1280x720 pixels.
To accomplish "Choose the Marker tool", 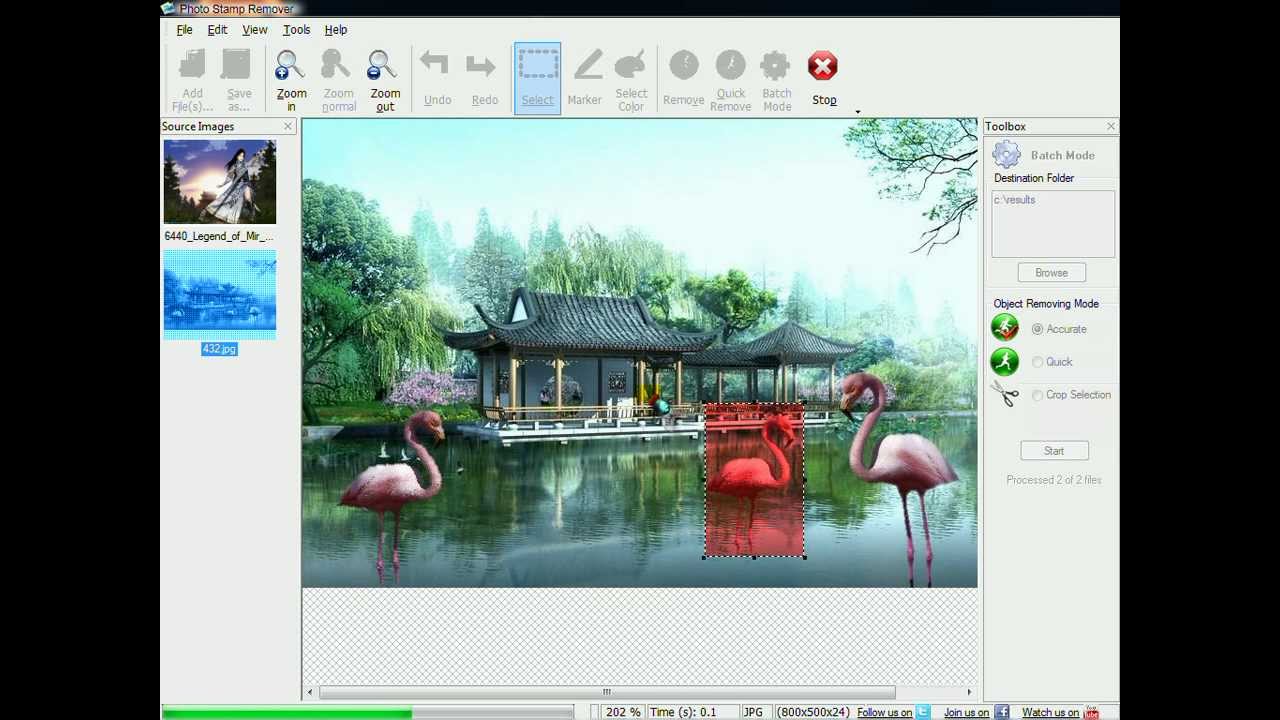I will click(x=587, y=66).
